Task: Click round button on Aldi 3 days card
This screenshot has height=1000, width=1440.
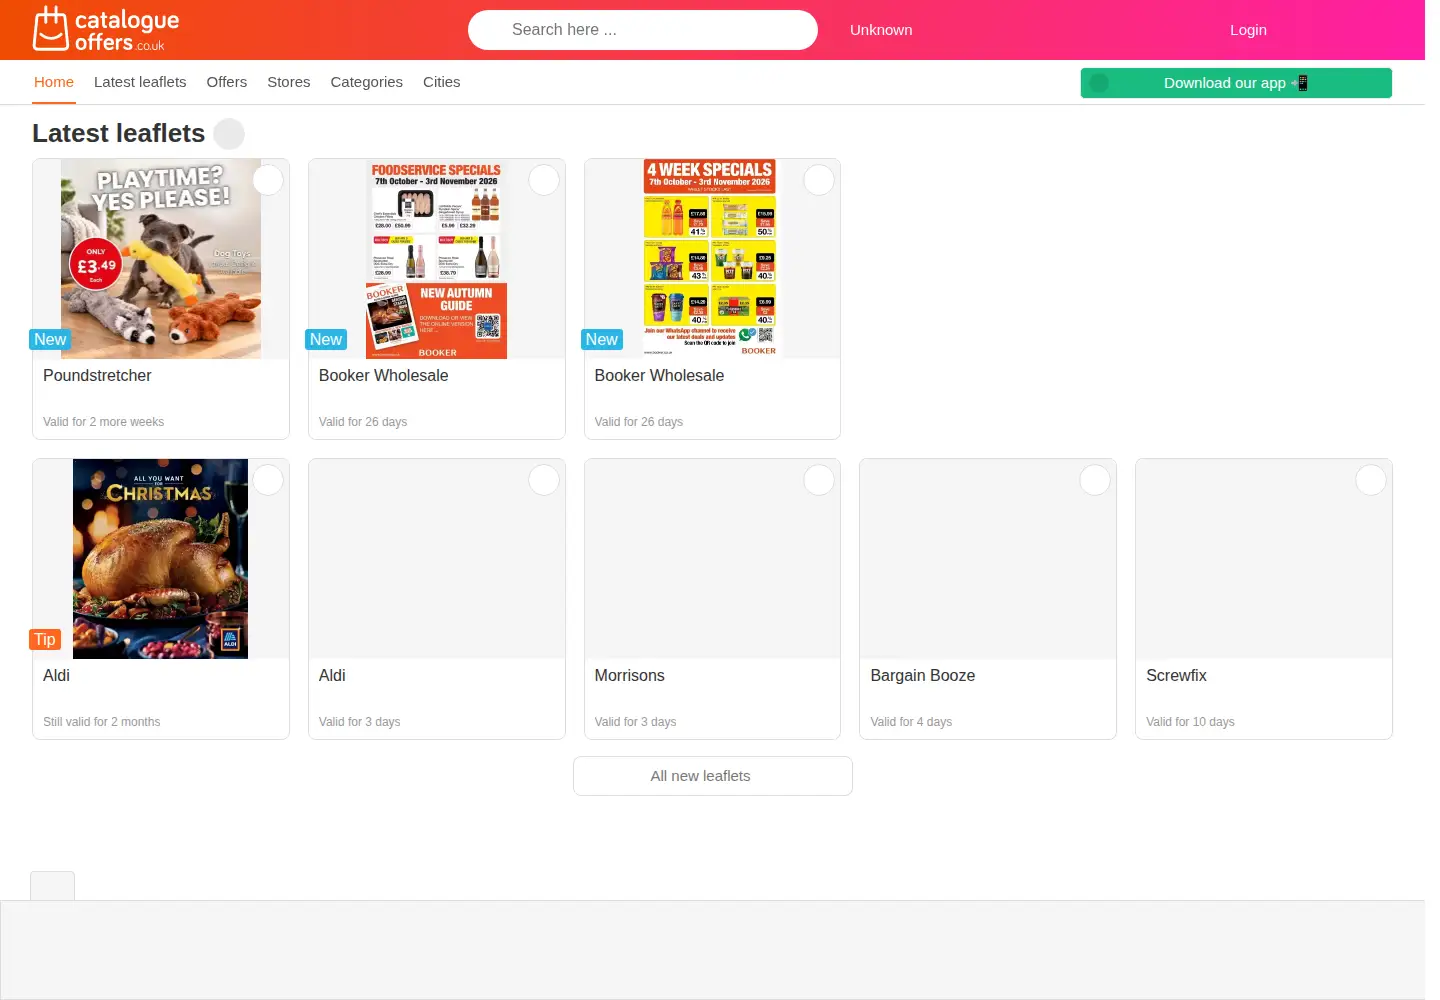Action: 544,480
